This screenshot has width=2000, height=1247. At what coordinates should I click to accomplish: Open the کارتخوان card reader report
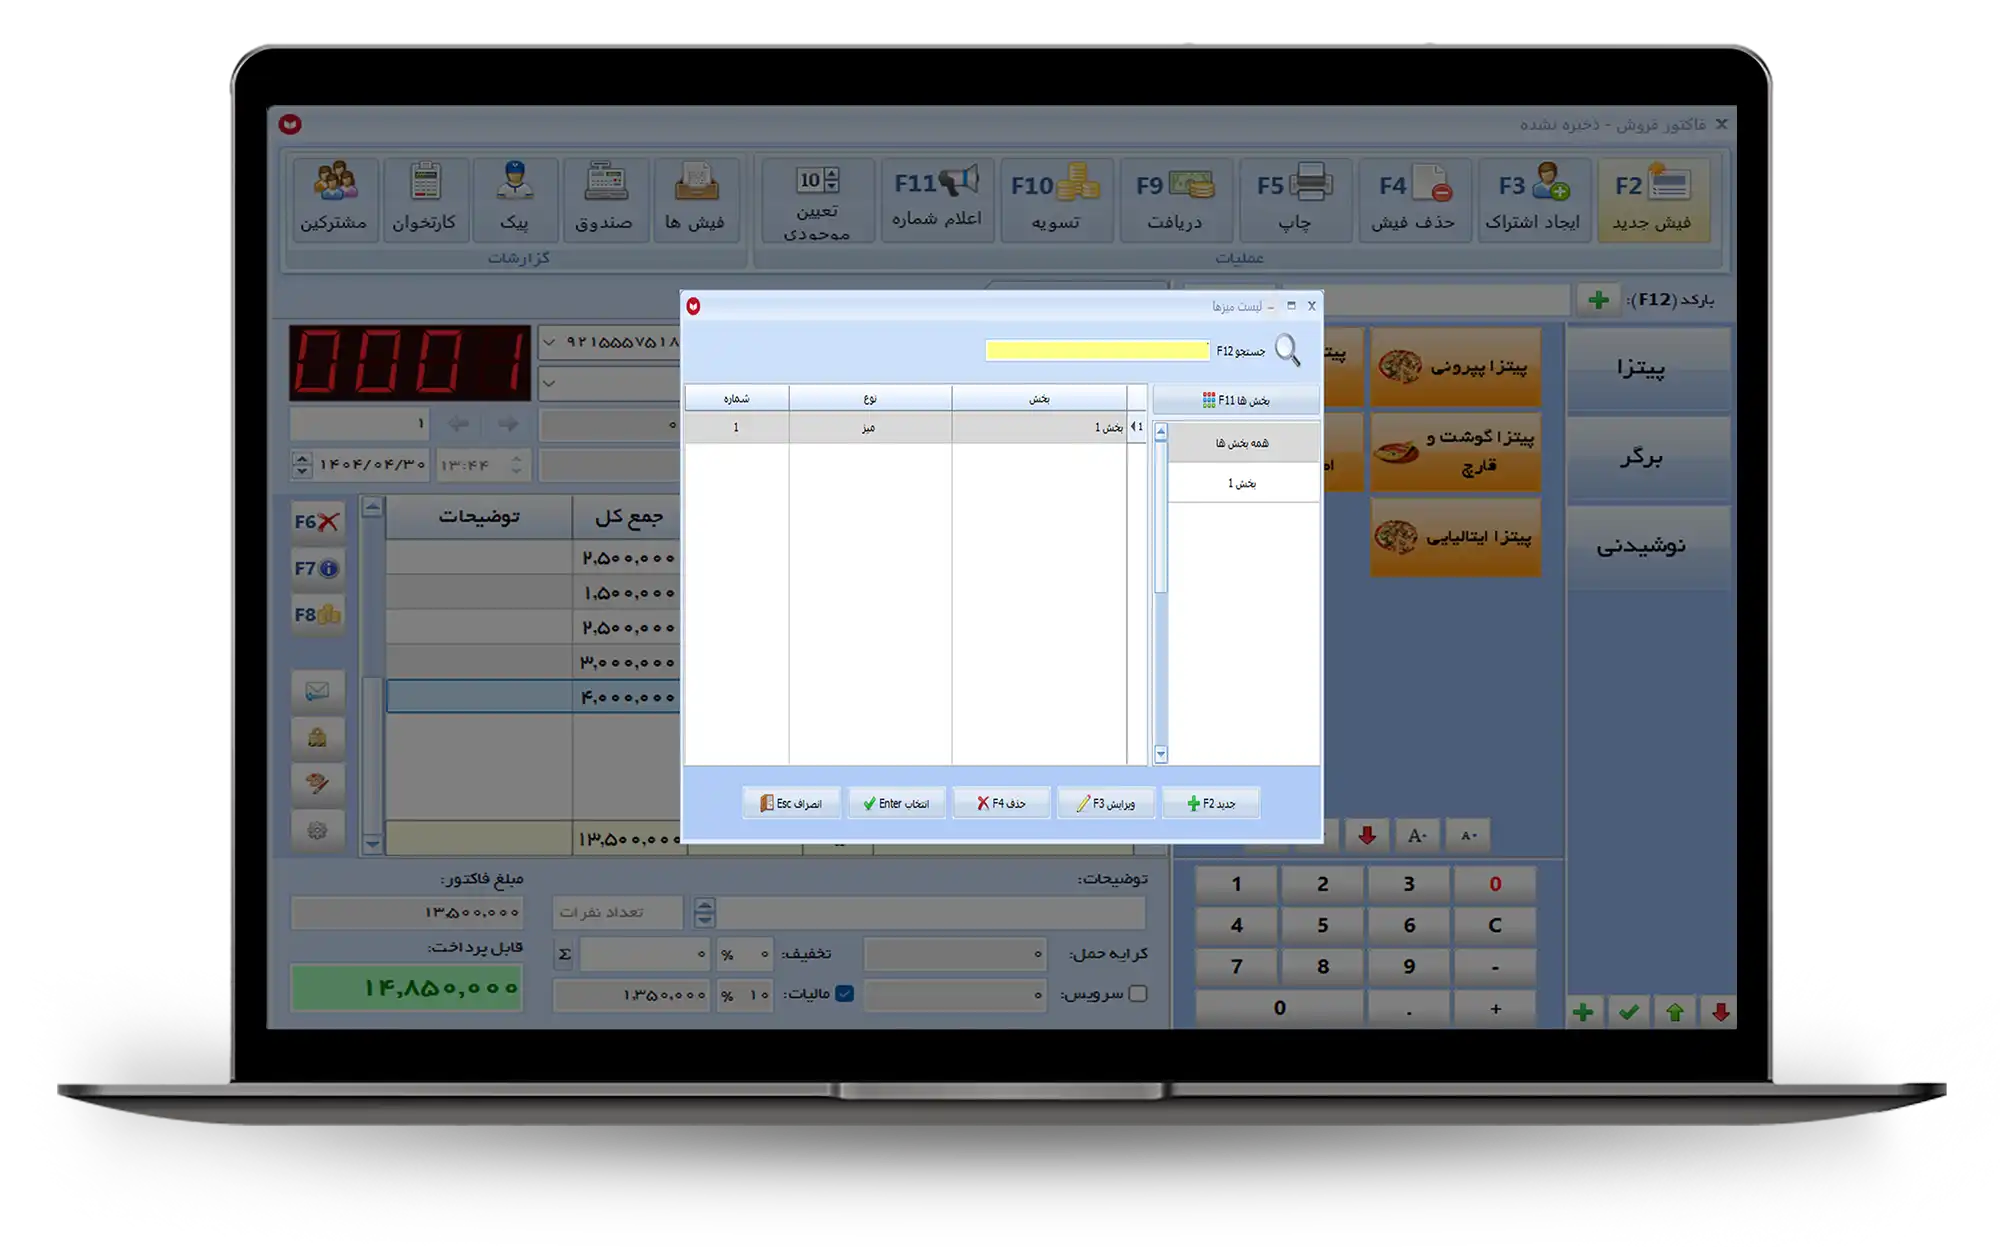(x=424, y=199)
